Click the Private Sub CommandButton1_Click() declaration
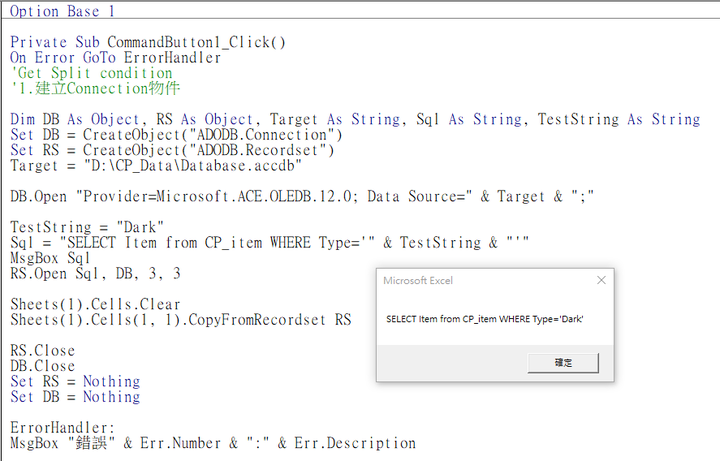 point(148,42)
